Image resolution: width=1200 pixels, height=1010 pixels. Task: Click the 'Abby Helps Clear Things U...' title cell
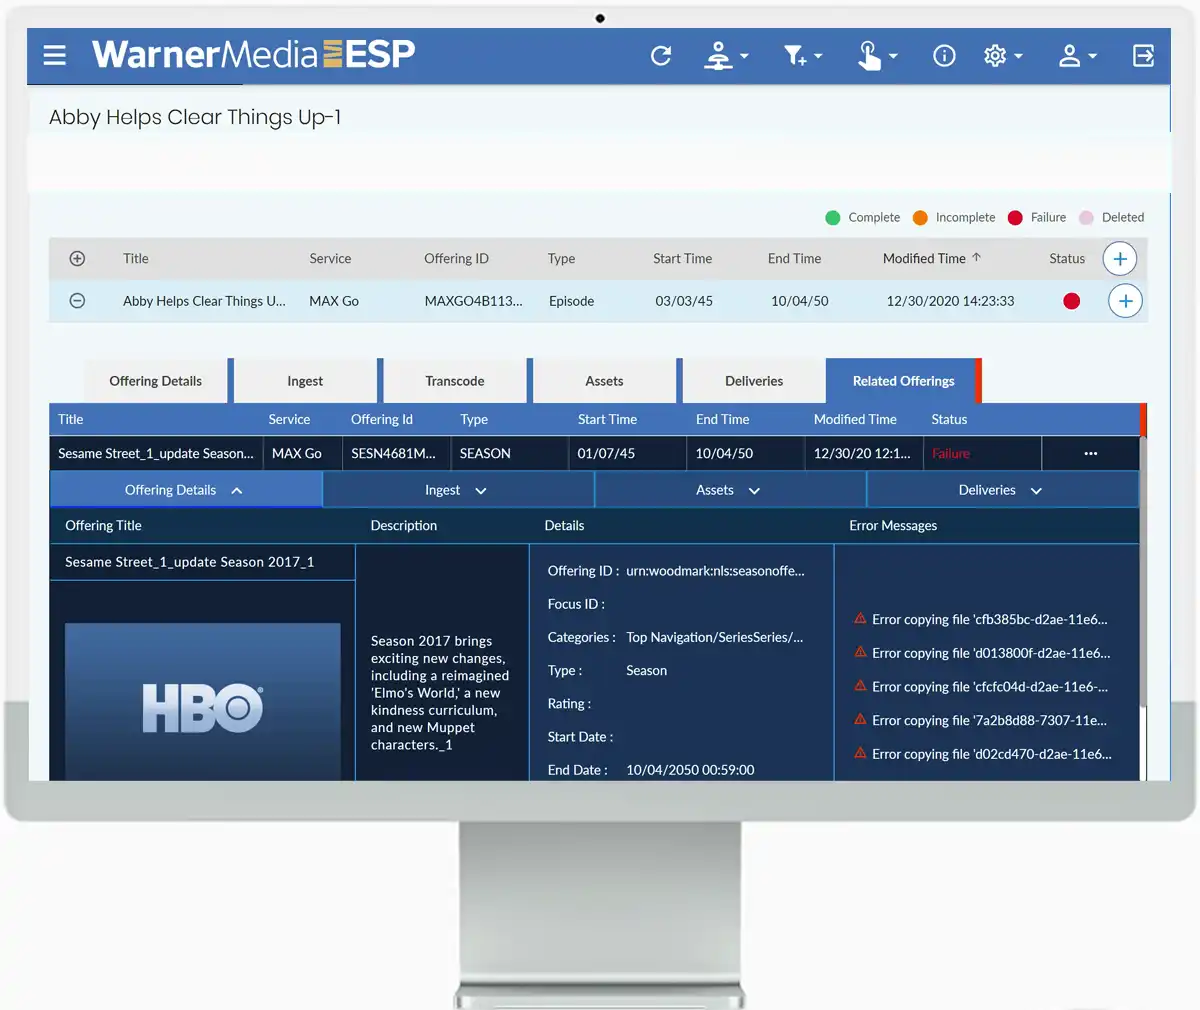click(204, 301)
